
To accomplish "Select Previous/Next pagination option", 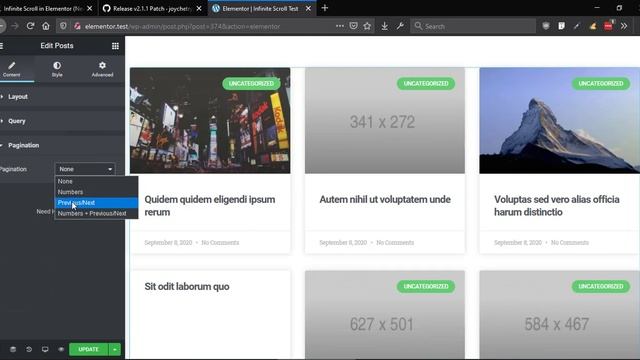I will coord(96,202).
